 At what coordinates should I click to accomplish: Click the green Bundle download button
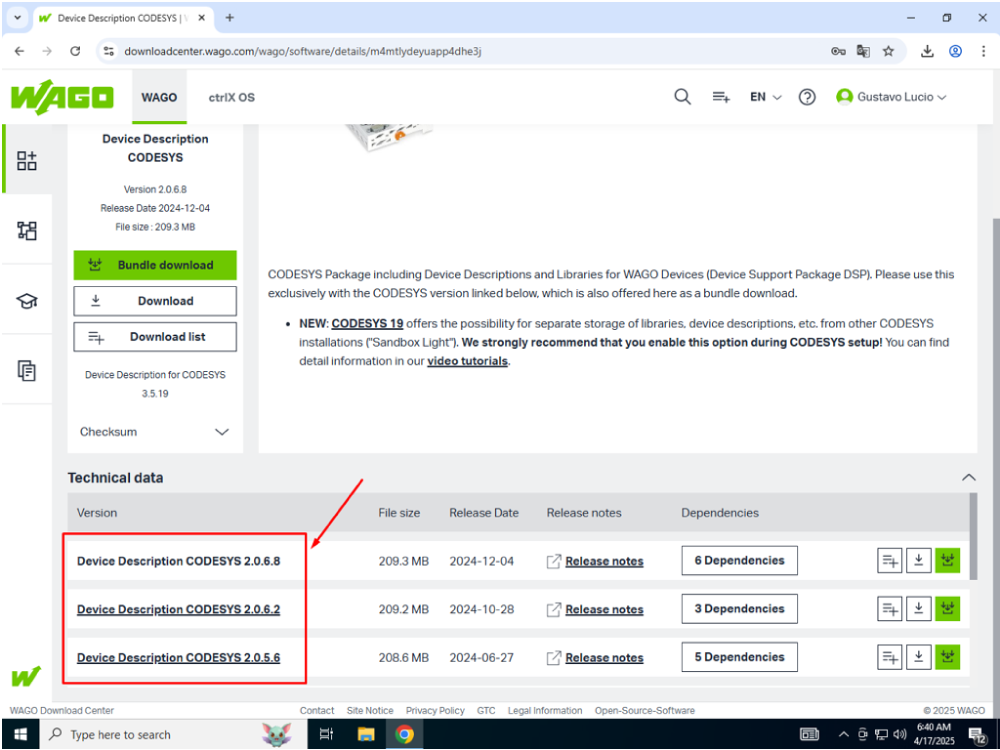point(155,265)
